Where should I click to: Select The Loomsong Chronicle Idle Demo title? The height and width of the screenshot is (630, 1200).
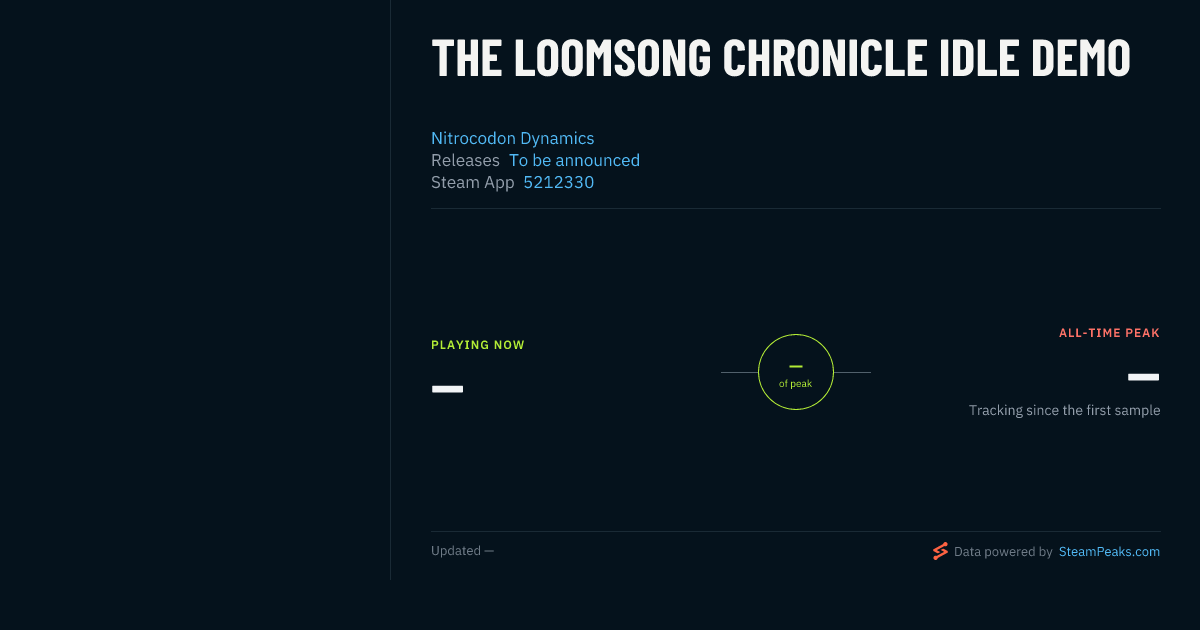tap(781, 58)
